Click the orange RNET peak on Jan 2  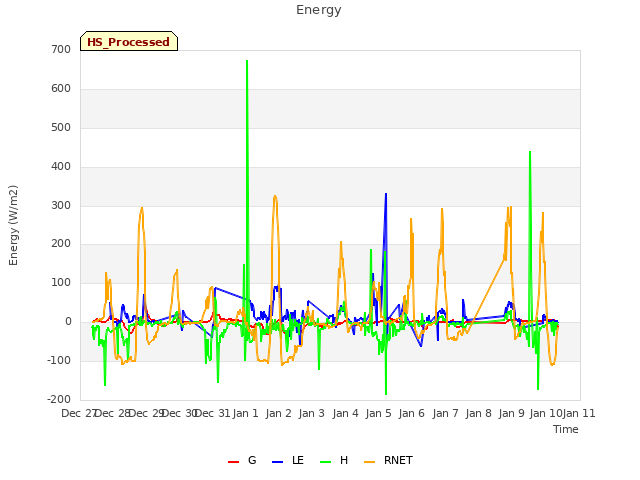coord(275,196)
